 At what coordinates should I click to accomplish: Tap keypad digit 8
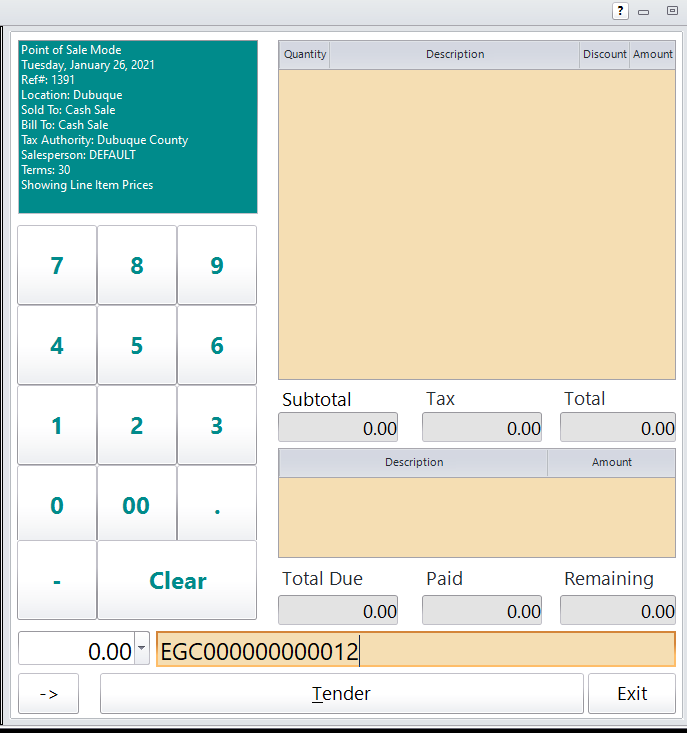pos(137,265)
